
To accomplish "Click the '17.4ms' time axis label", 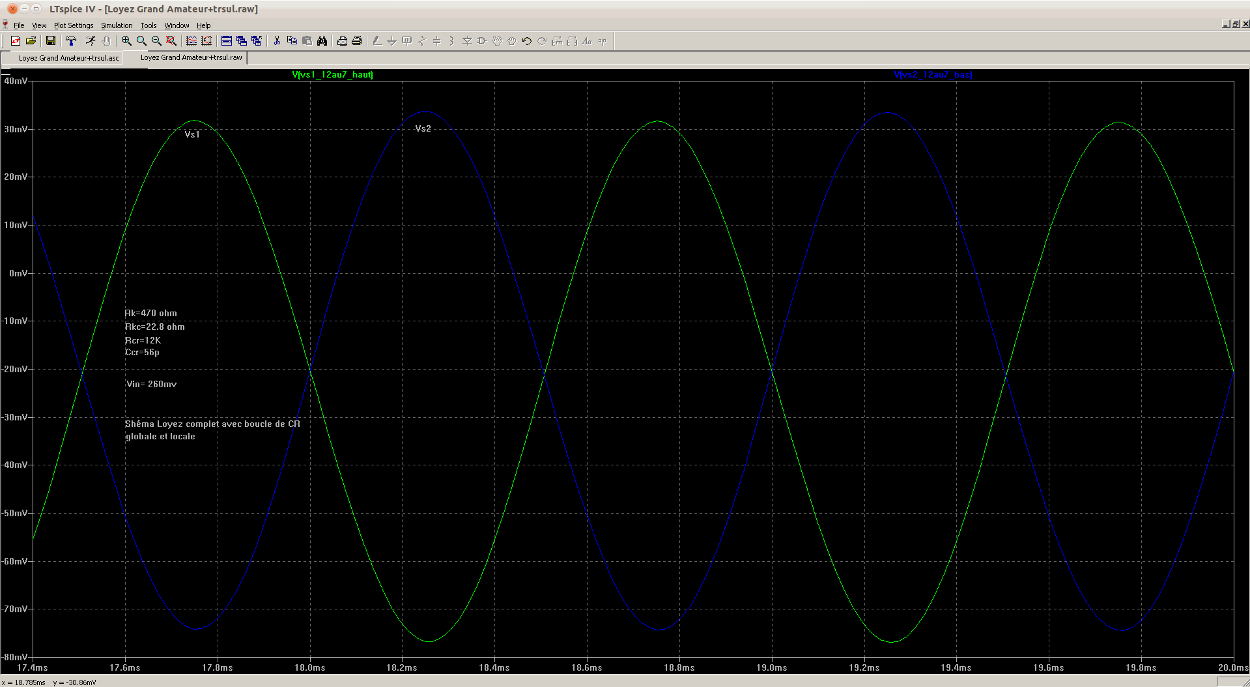I will tap(33, 667).
